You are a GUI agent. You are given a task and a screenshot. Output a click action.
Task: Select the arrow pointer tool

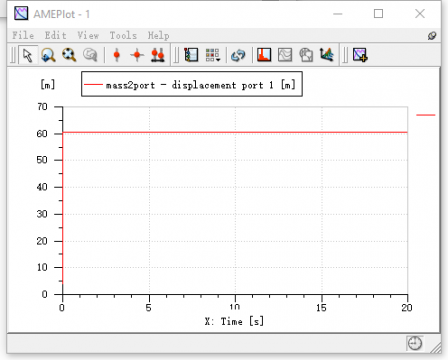tap(28, 55)
